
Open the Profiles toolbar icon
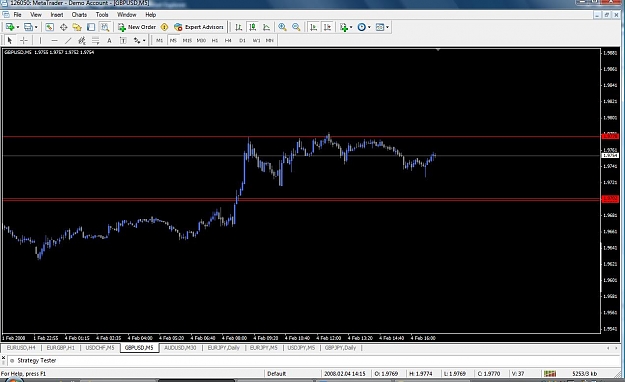coord(28,27)
